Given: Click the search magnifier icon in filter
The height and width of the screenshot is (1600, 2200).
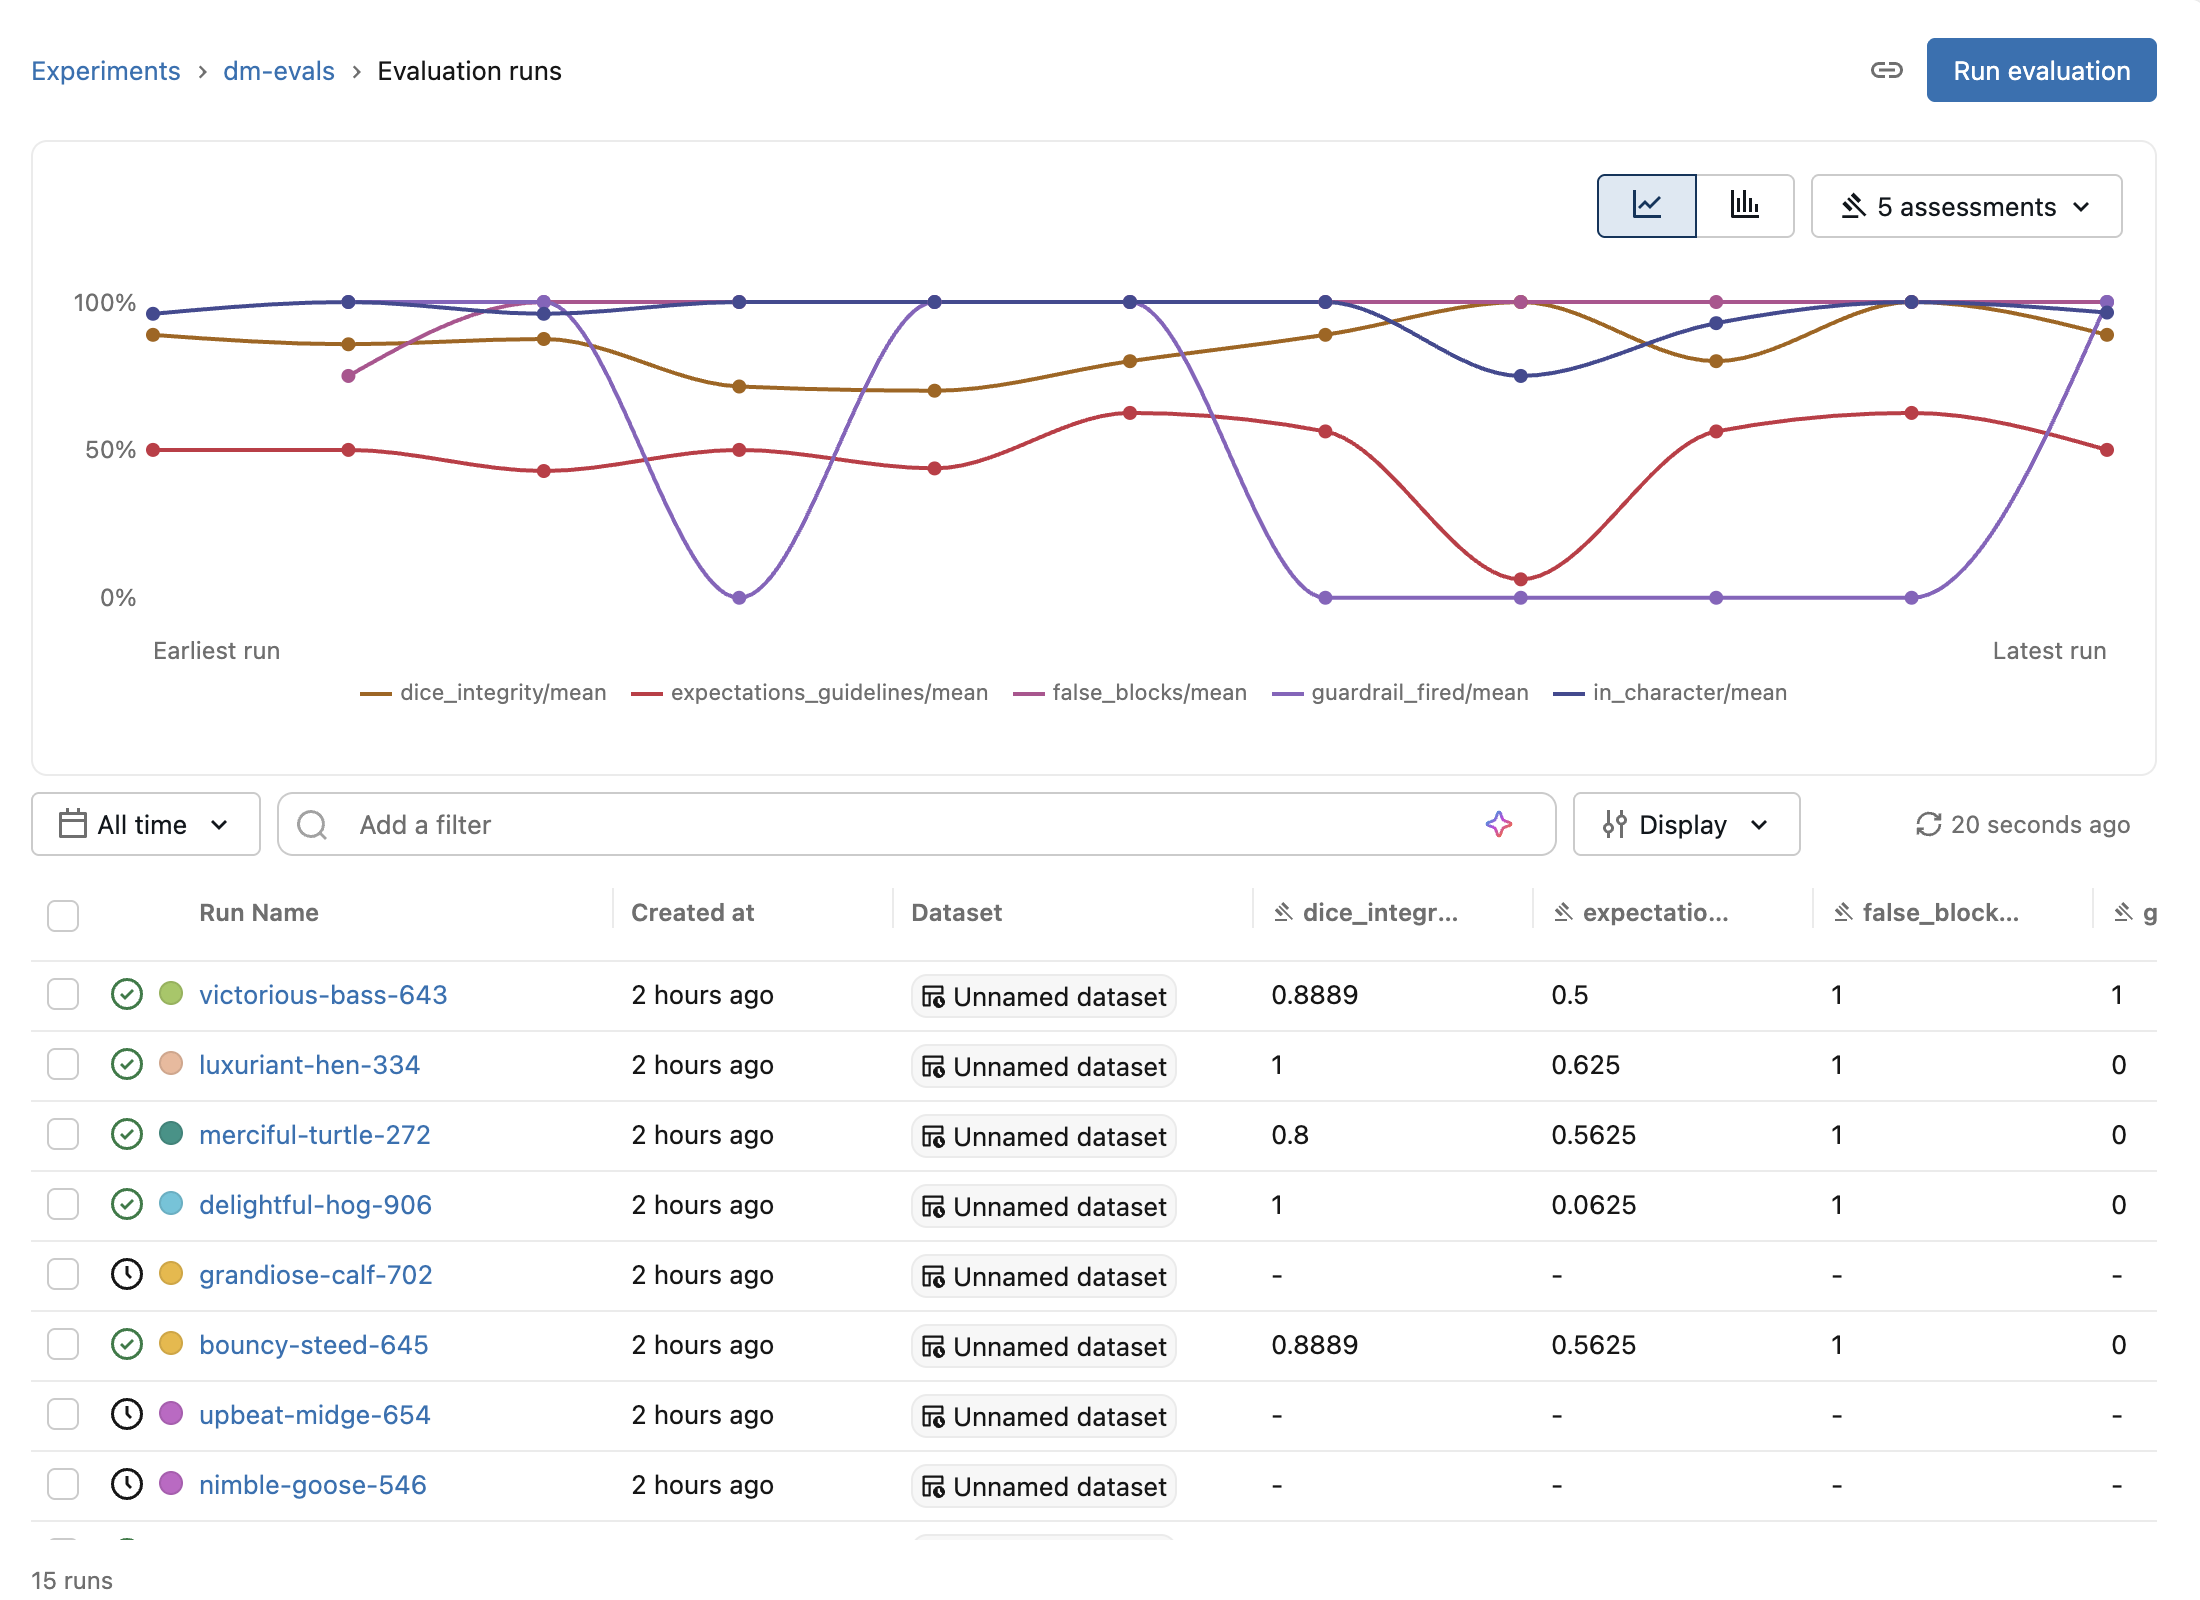Looking at the screenshot, I should pos(312,824).
